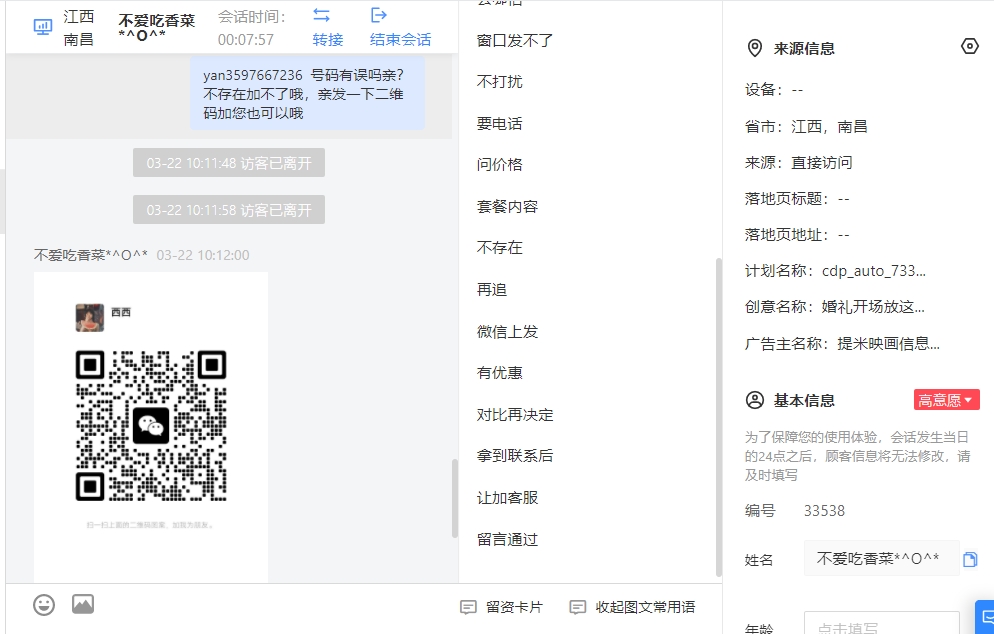Select quick phrase 窗口发不了
Screen dimensions: 994x634
point(515,41)
